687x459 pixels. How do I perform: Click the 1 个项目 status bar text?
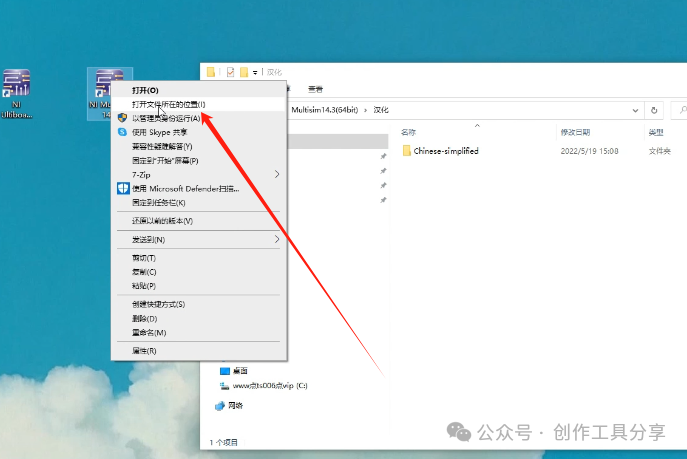coord(223,442)
